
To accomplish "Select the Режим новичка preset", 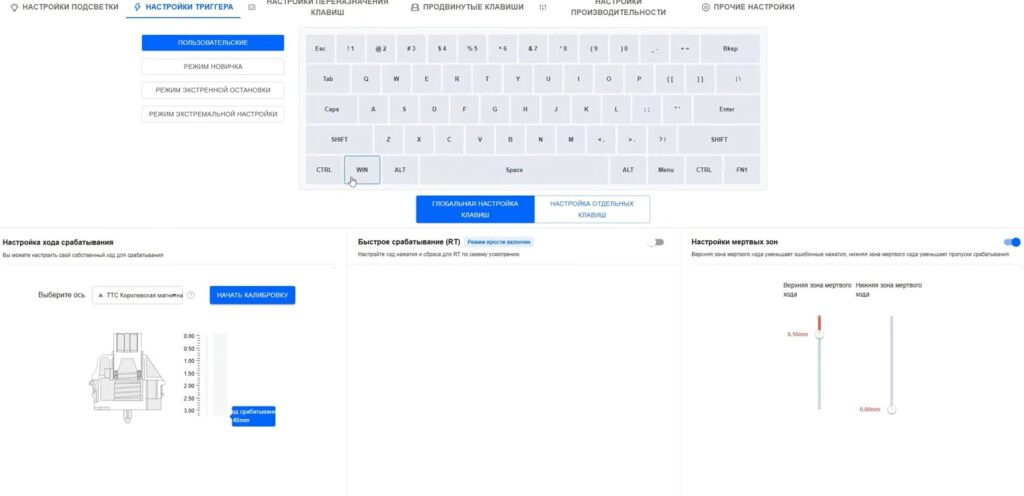I will click(x=212, y=66).
